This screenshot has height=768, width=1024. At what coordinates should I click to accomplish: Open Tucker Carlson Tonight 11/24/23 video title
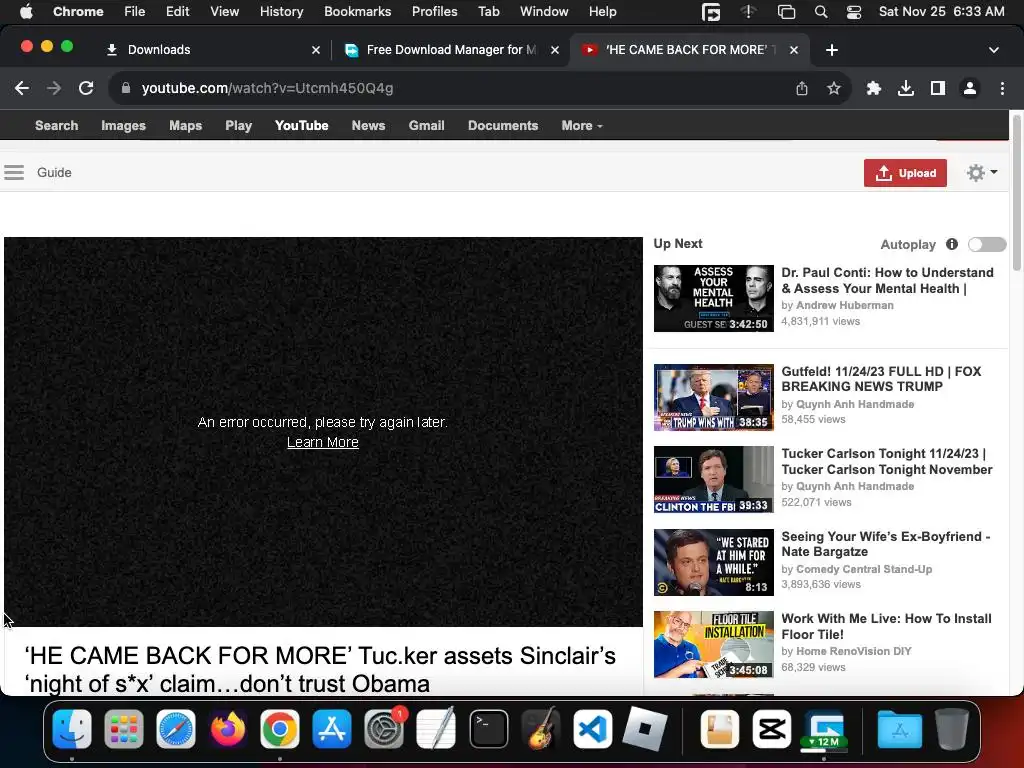(887, 461)
